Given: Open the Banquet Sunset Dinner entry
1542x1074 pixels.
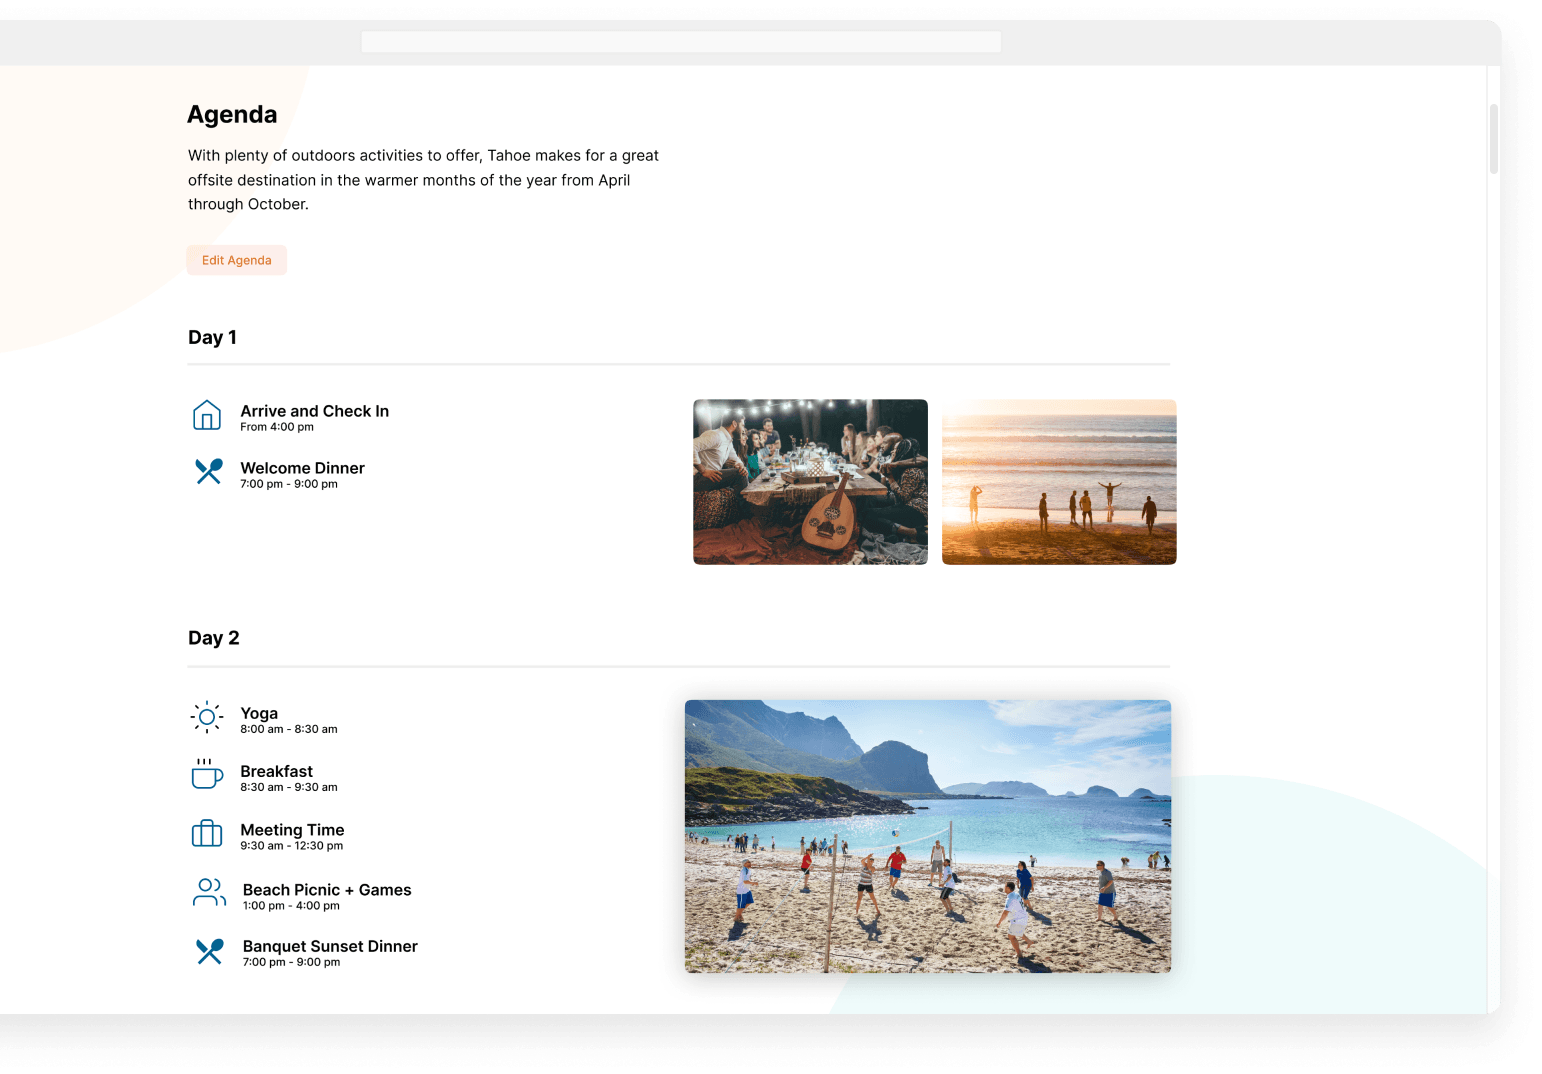Looking at the screenshot, I should [330, 953].
